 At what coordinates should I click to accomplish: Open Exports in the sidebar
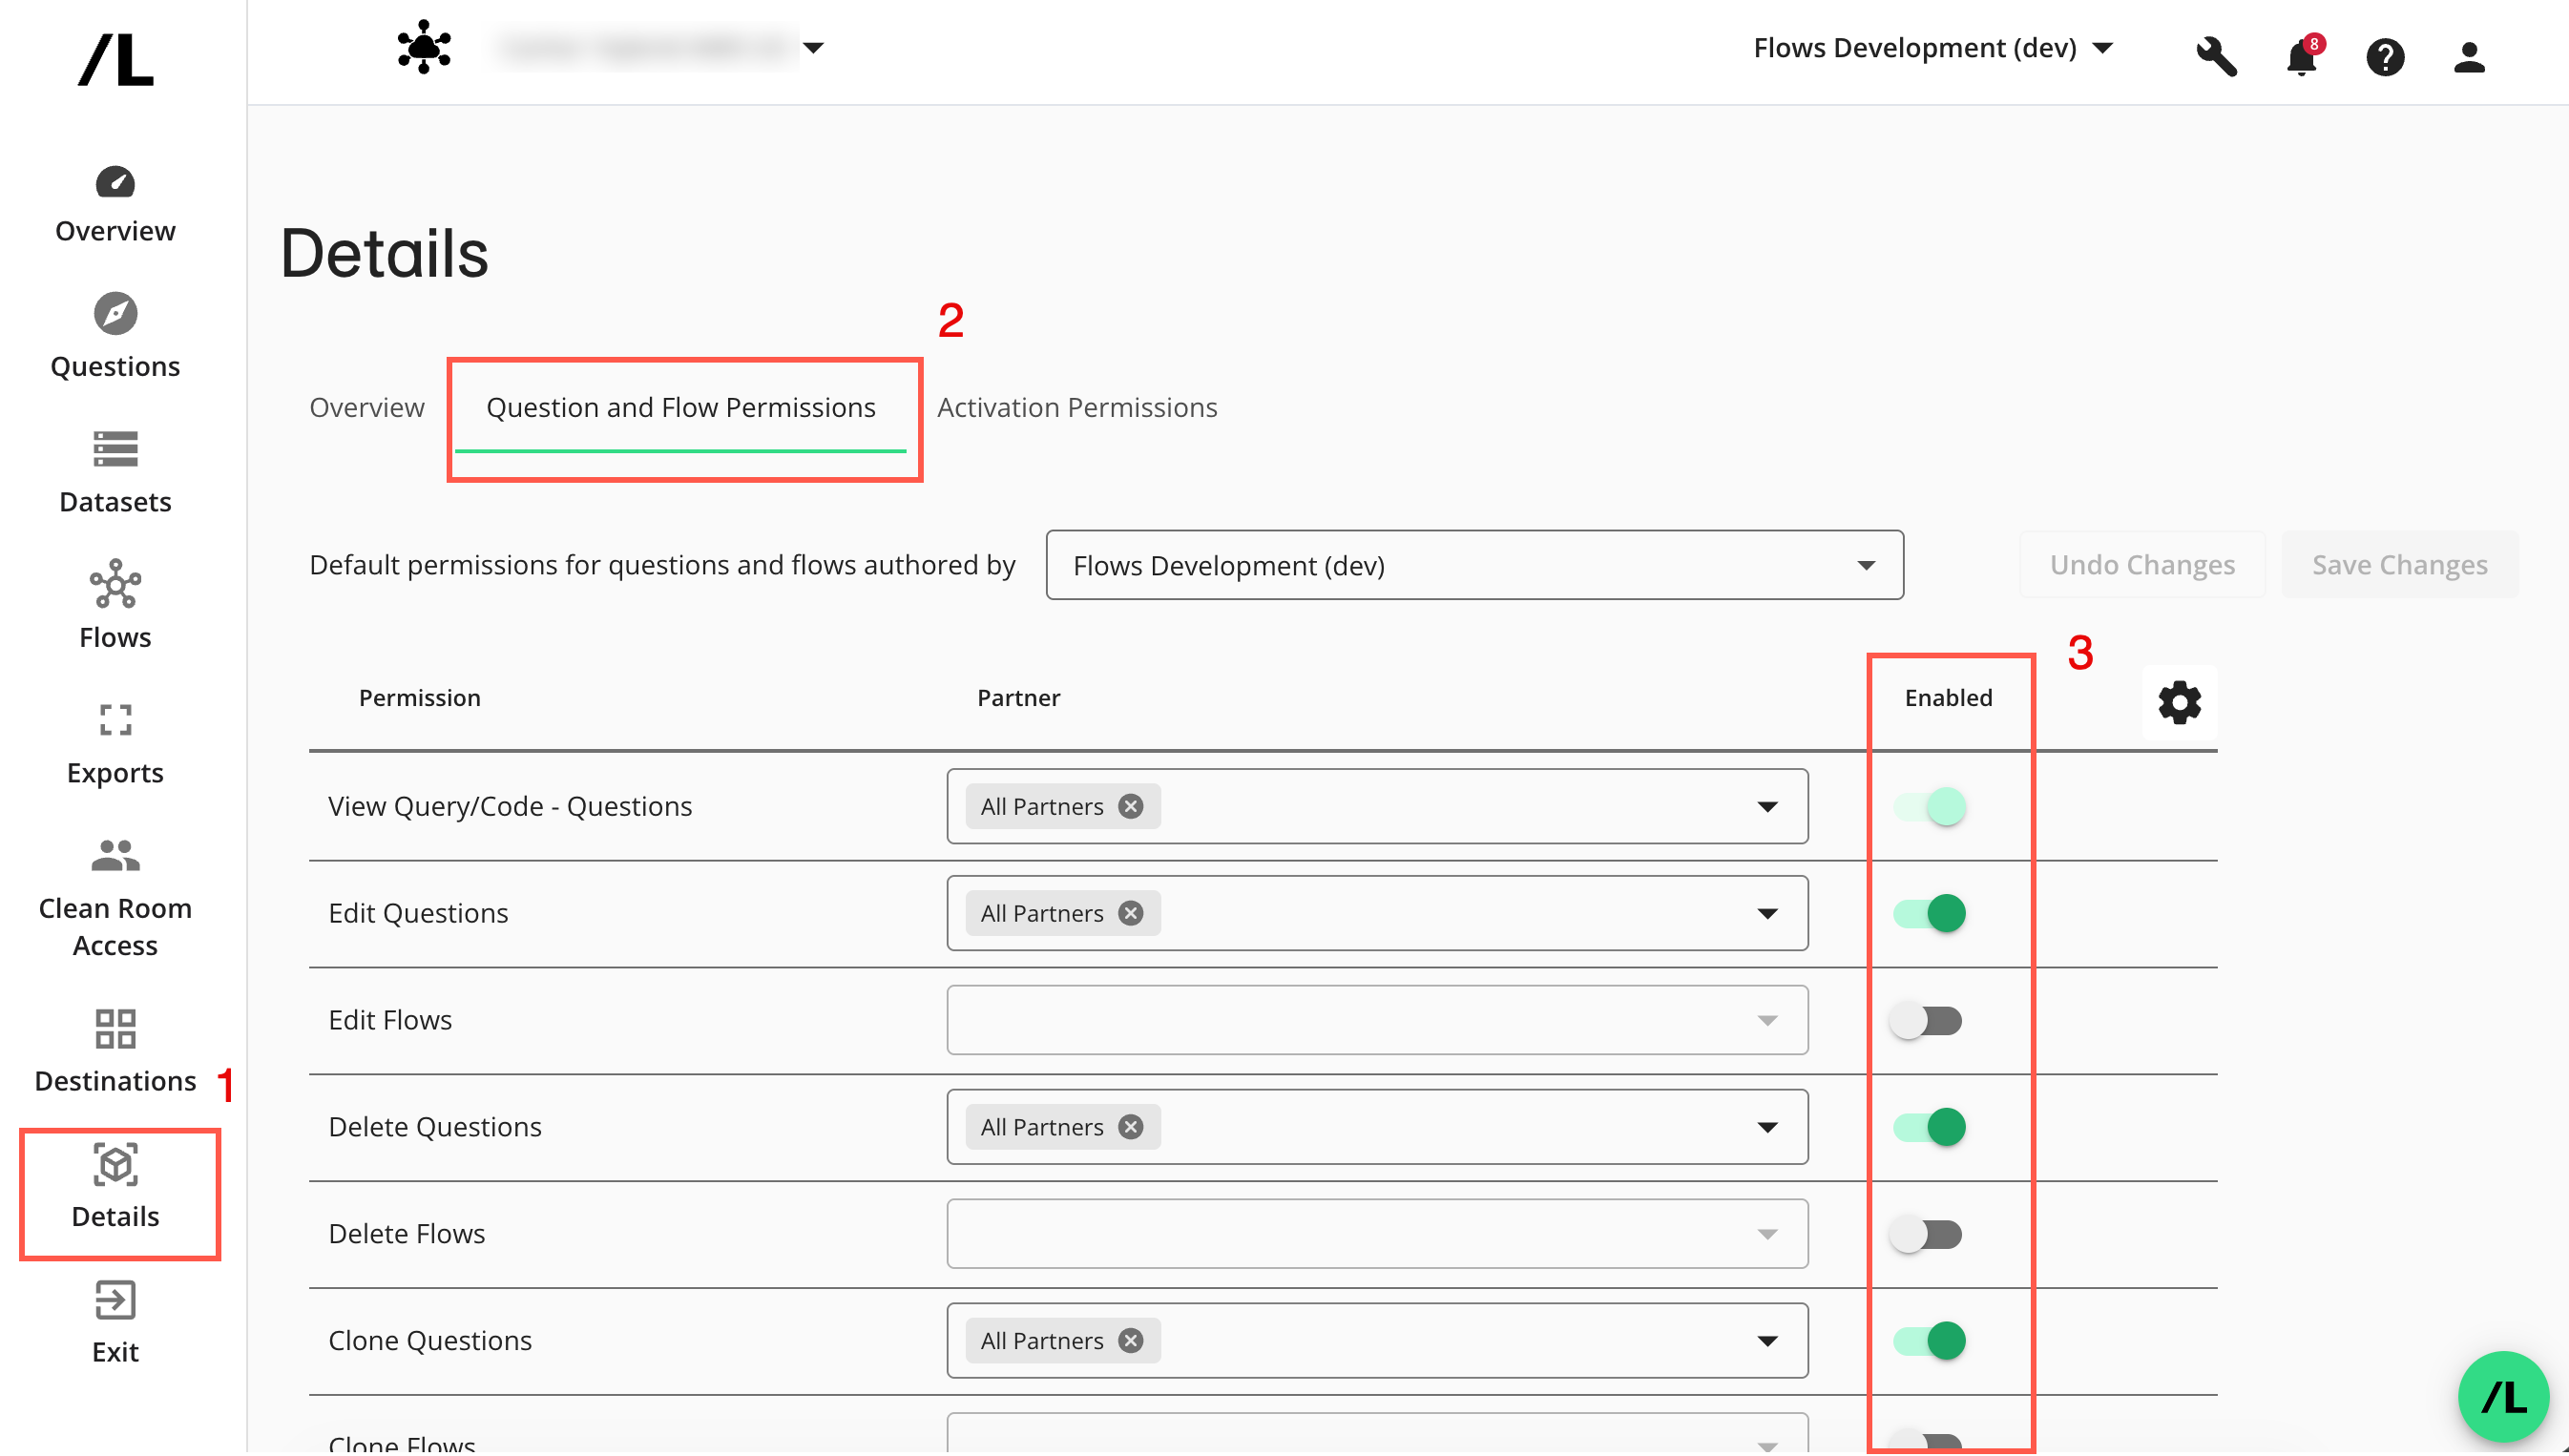(115, 745)
